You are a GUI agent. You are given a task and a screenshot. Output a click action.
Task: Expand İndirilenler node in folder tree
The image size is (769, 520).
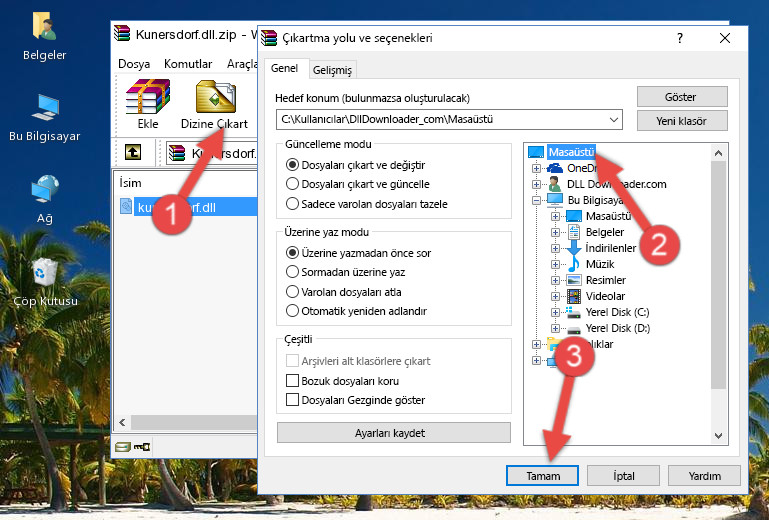[x=555, y=248]
